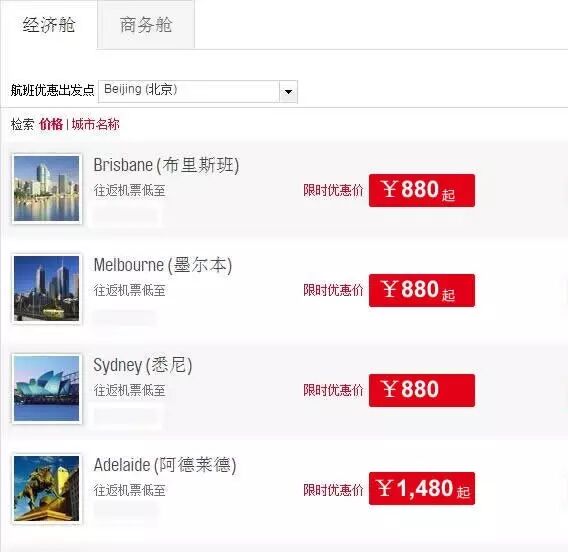Click 往返机票低至 text under Sydney
The height and width of the screenshot is (552, 568).
click(x=130, y=390)
